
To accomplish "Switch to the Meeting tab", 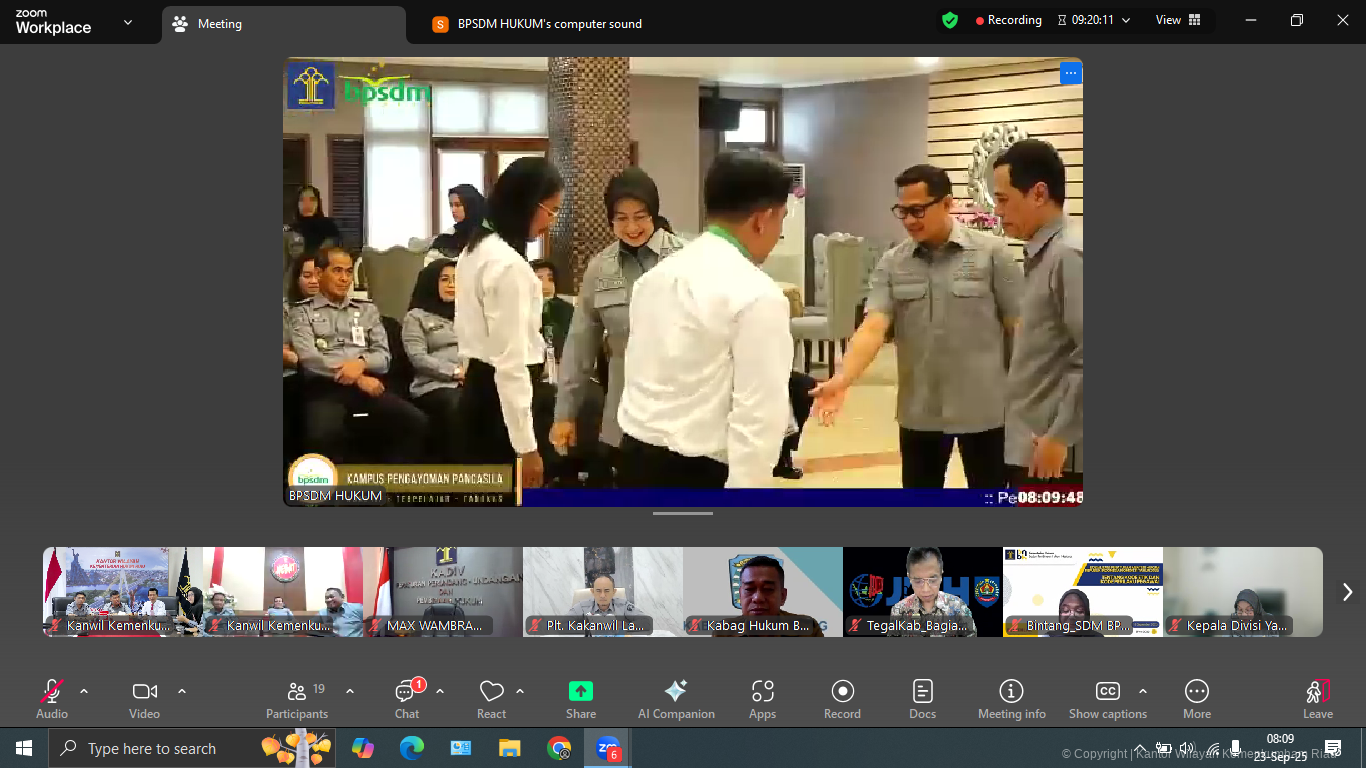I will [220, 24].
